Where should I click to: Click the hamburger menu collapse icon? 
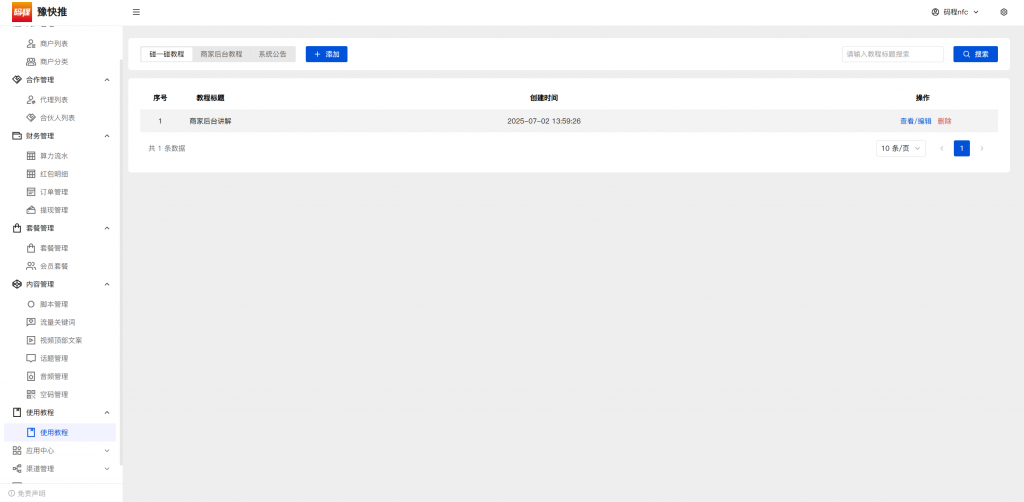coord(136,12)
